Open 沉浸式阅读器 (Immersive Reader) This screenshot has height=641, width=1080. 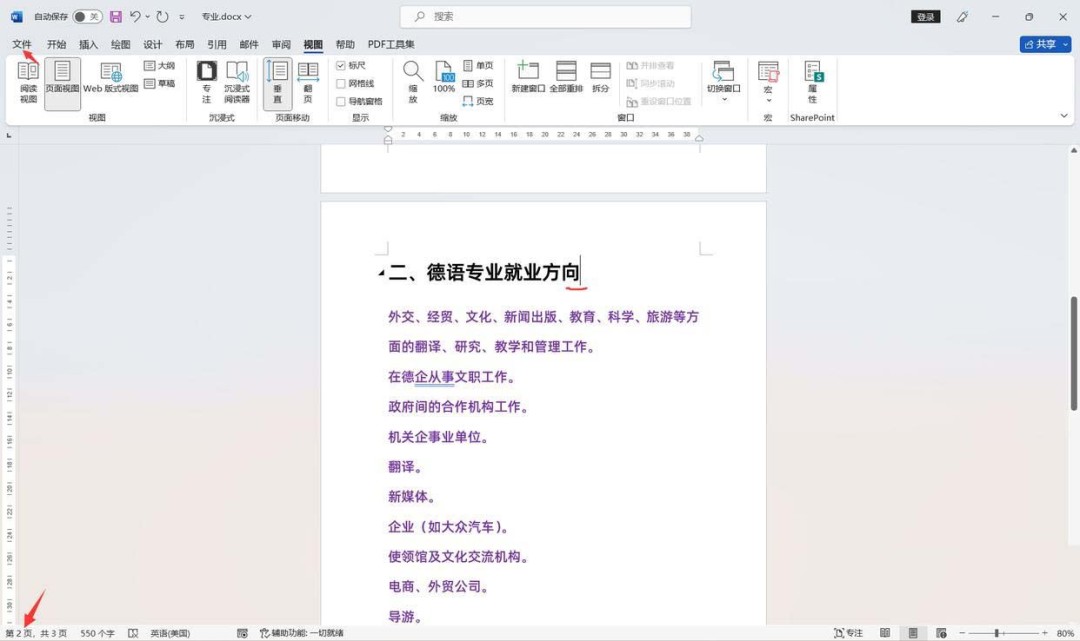pos(237,80)
